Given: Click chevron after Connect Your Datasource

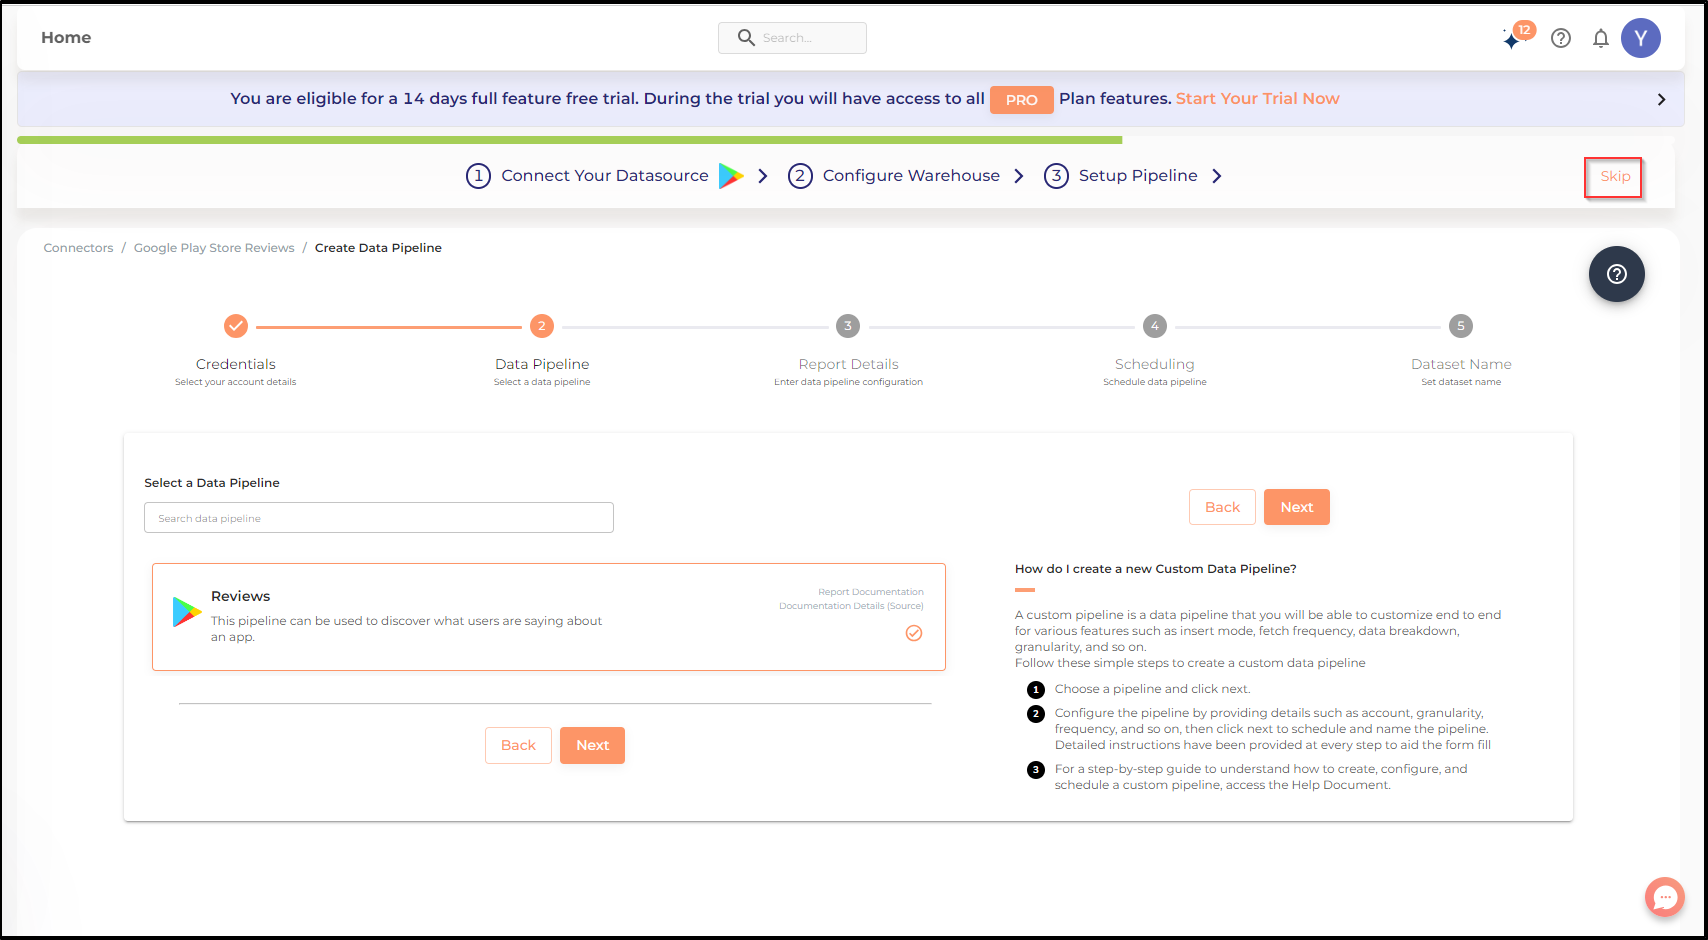Looking at the screenshot, I should tap(763, 176).
